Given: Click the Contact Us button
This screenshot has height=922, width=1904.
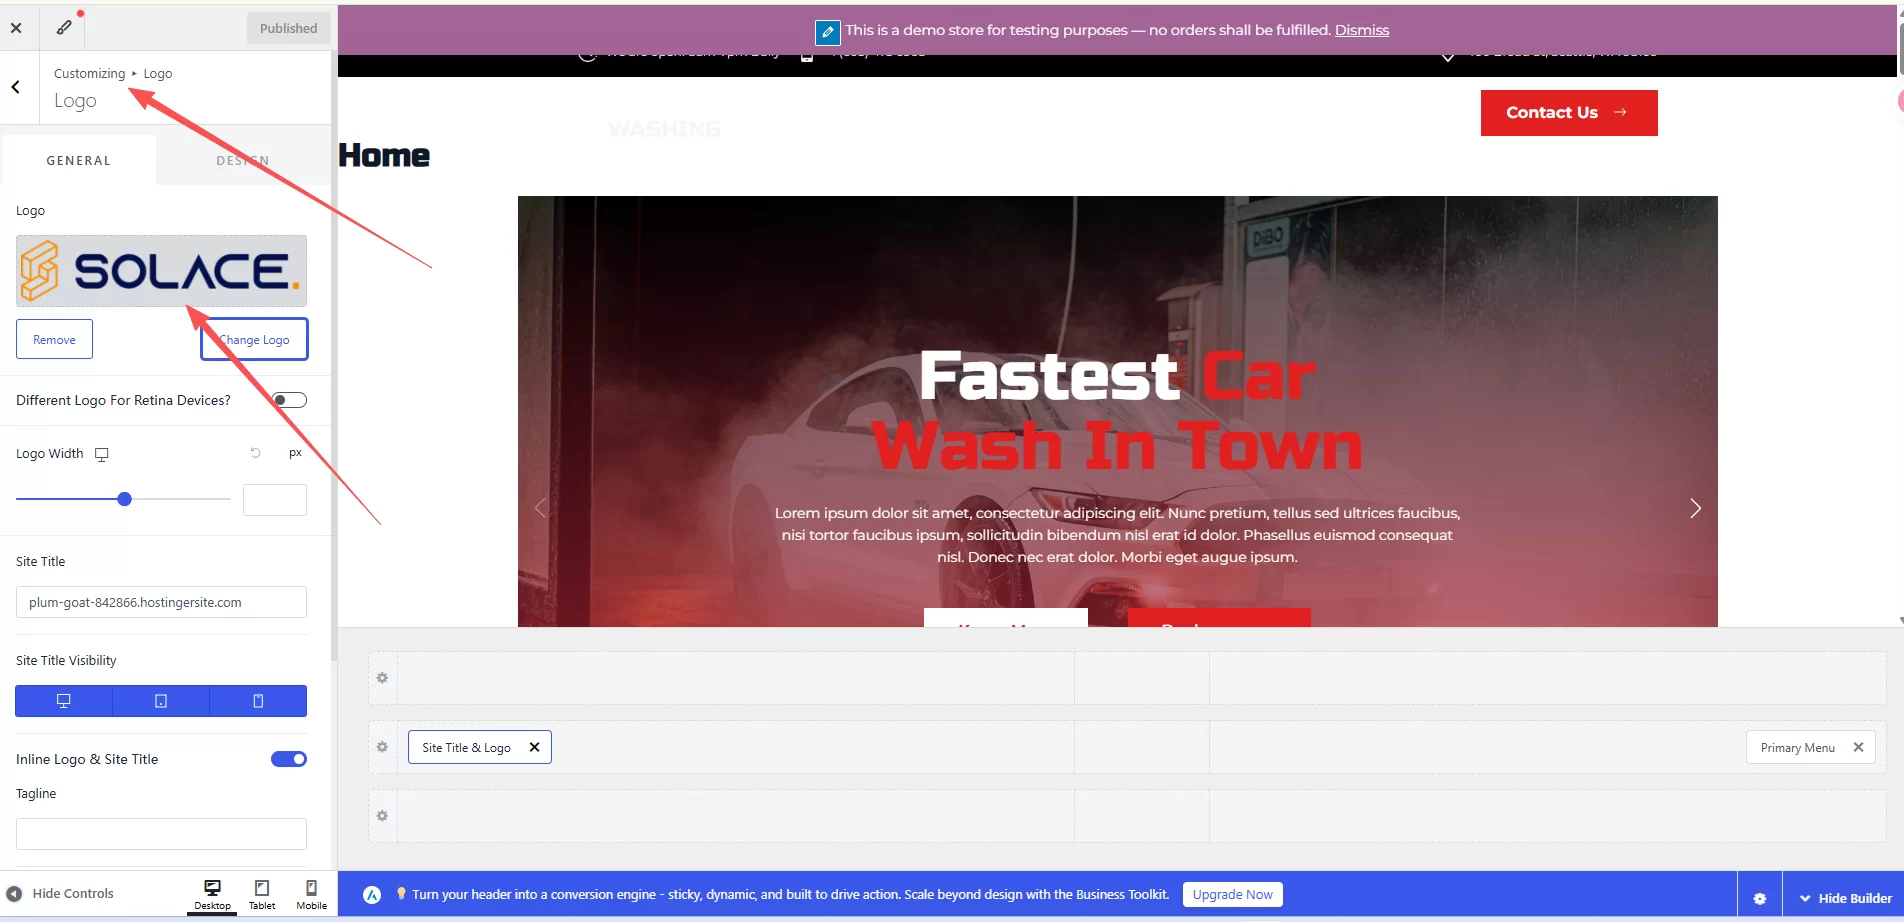Looking at the screenshot, I should (1569, 113).
